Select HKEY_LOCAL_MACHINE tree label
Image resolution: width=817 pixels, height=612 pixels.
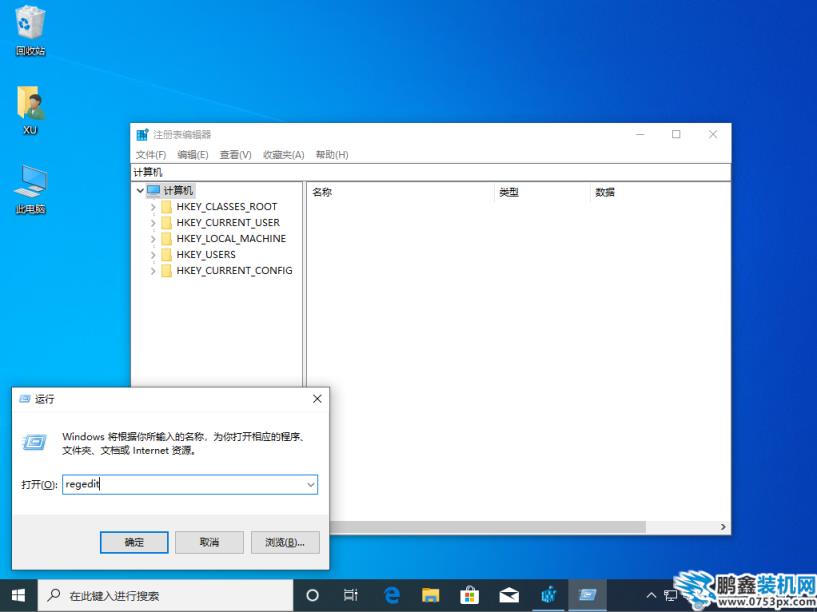(231, 239)
